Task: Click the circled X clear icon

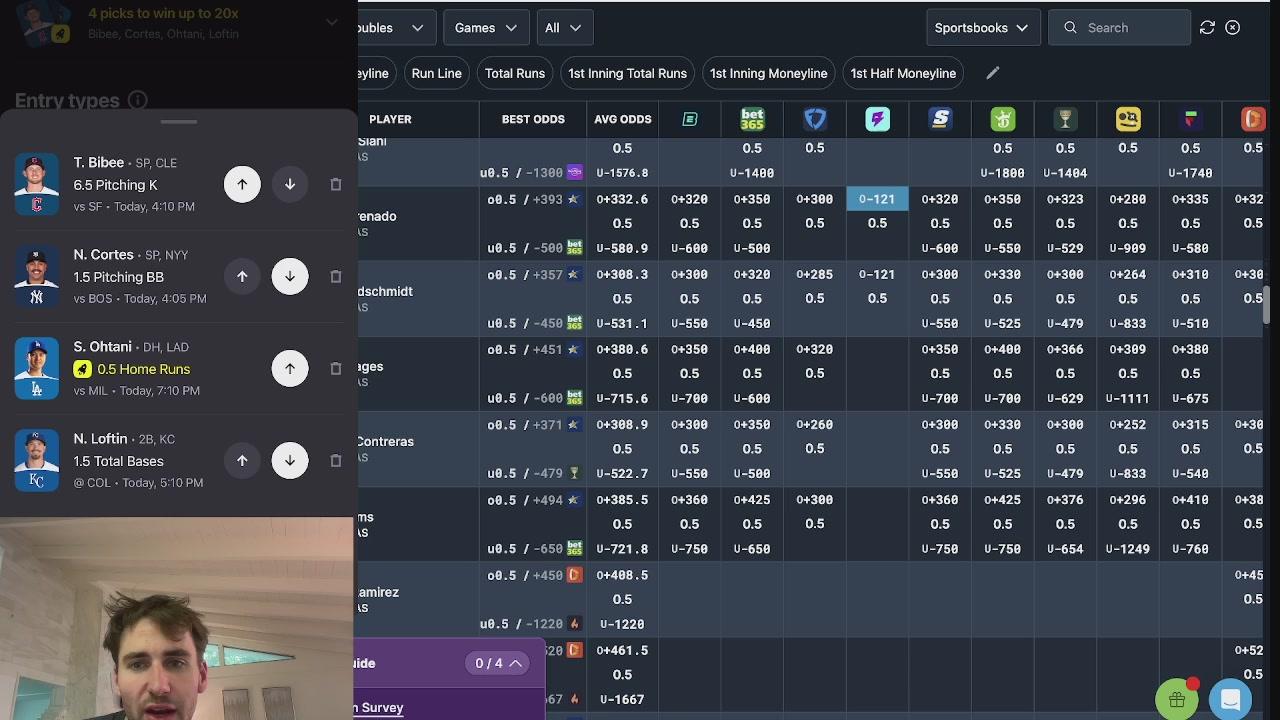Action: pyautogui.click(x=1233, y=28)
